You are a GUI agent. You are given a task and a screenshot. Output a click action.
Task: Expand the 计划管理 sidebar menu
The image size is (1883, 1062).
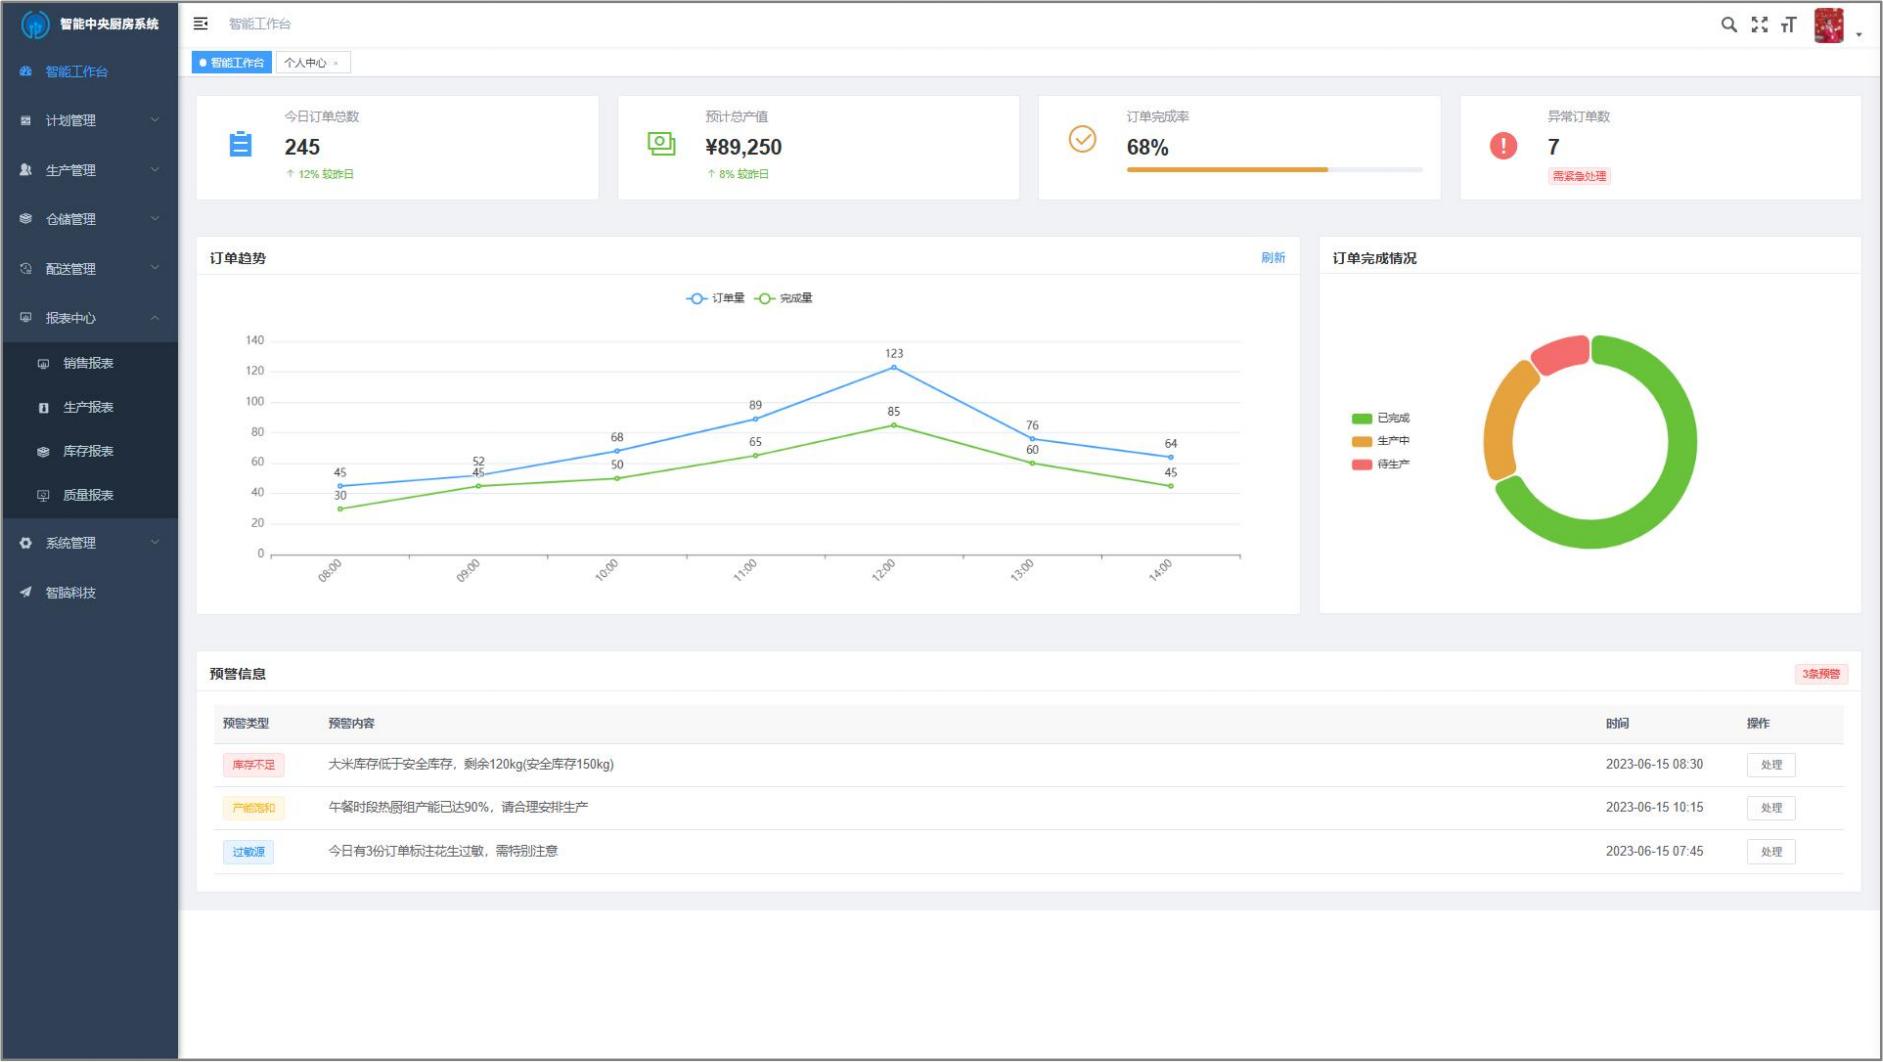(90, 120)
